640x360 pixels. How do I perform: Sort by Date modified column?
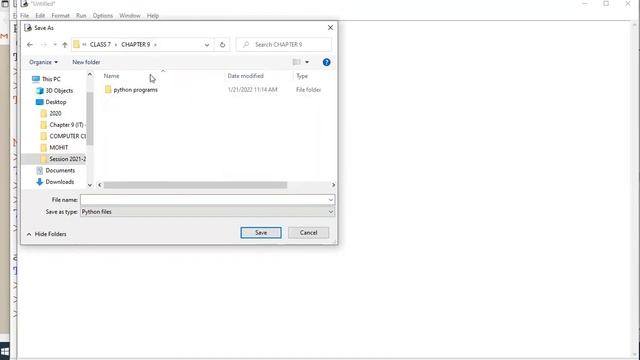coord(245,76)
